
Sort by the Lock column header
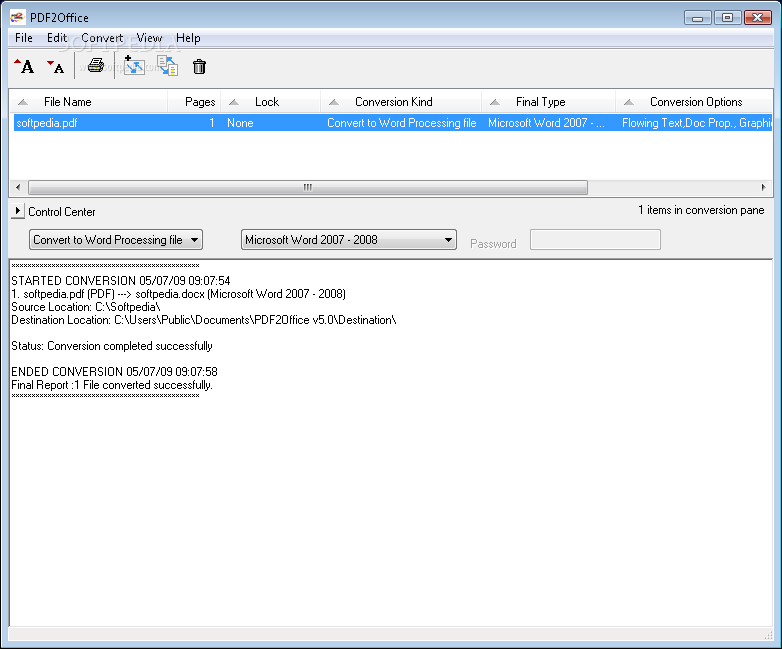(270, 102)
